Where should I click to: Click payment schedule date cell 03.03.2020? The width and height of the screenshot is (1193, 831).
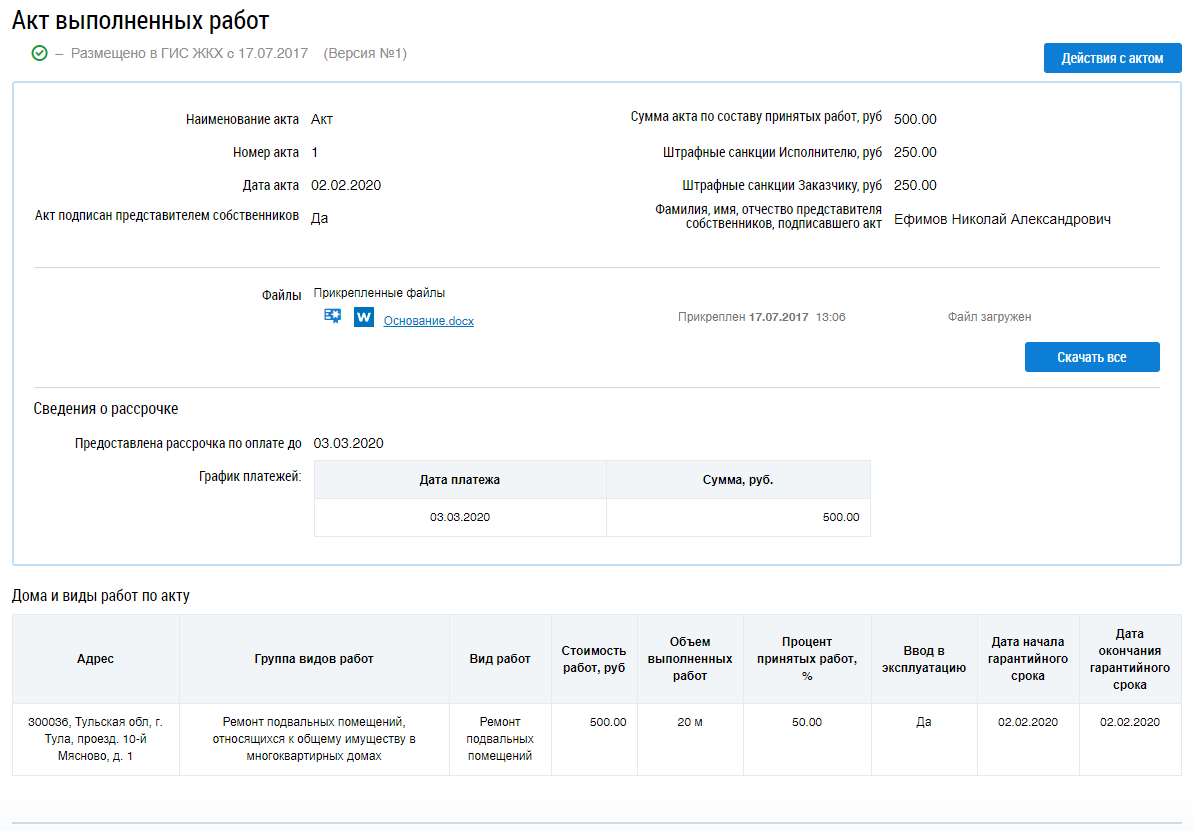pyautogui.click(x=460, y=517)
